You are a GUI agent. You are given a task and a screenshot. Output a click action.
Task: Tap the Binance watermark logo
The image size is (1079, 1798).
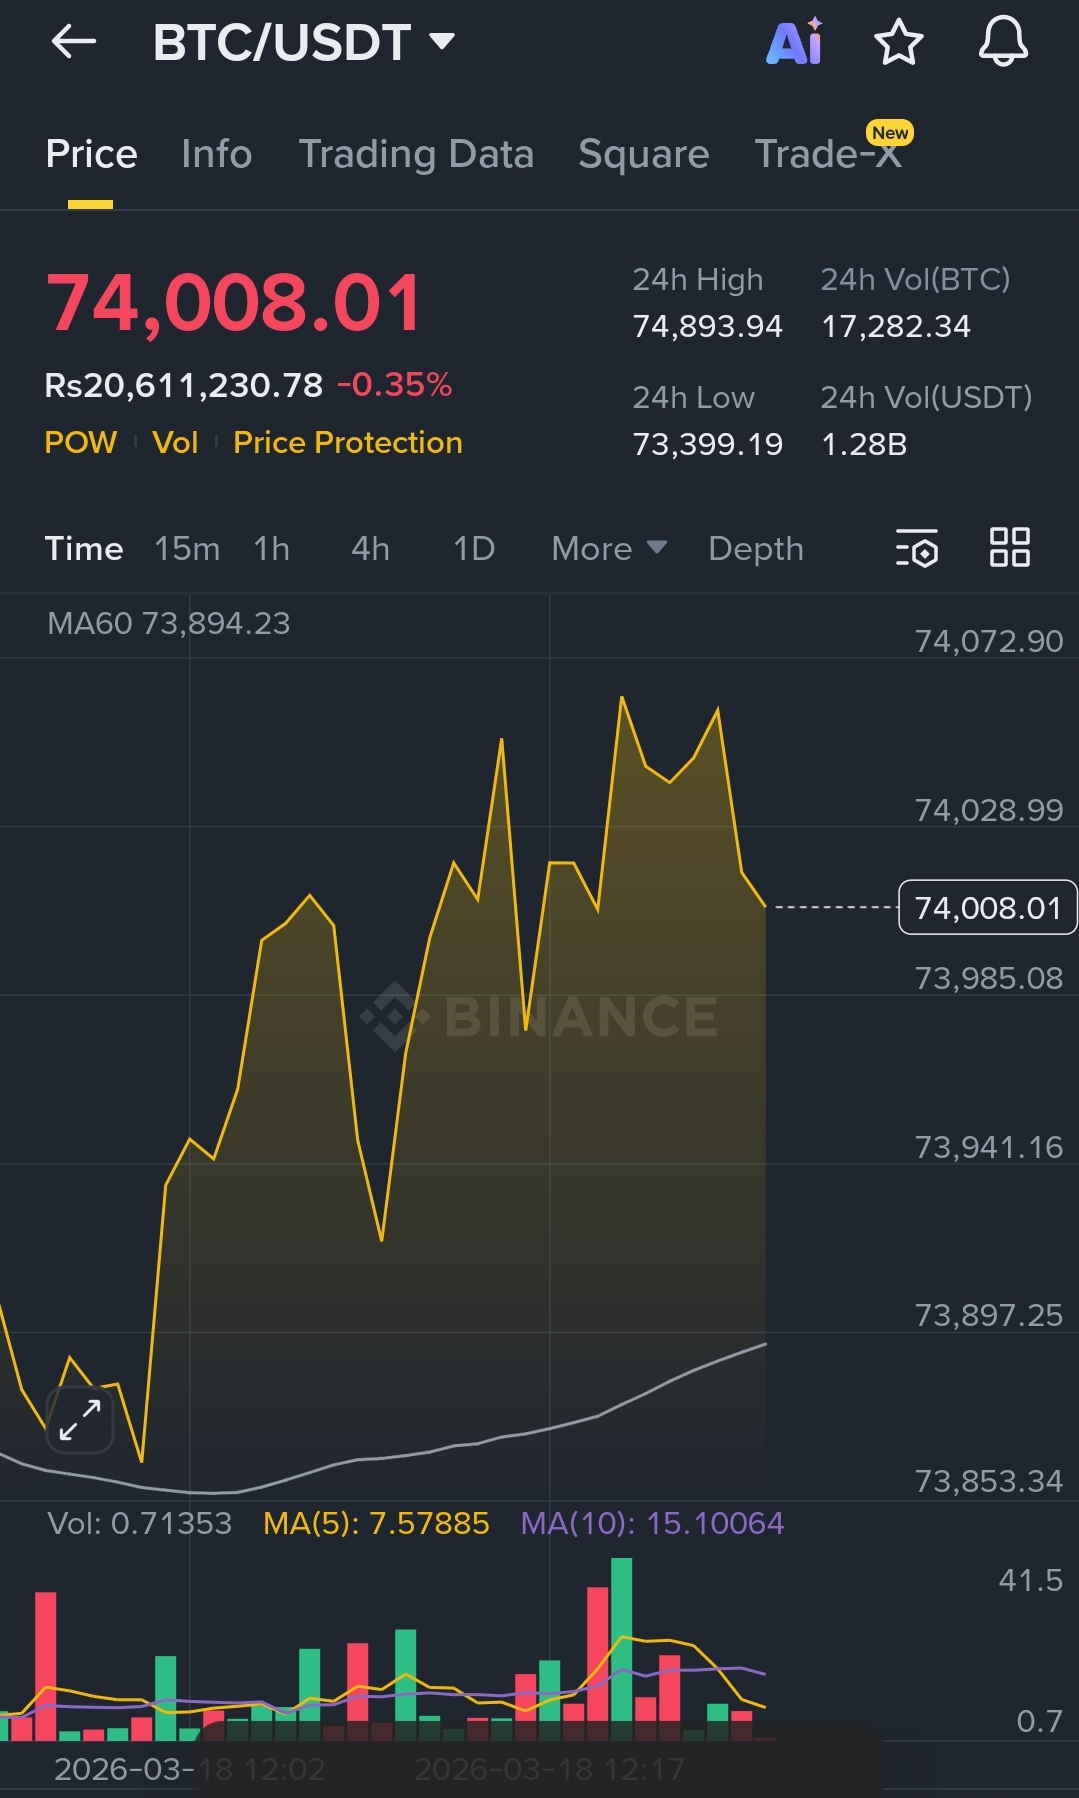(539, 1016)
